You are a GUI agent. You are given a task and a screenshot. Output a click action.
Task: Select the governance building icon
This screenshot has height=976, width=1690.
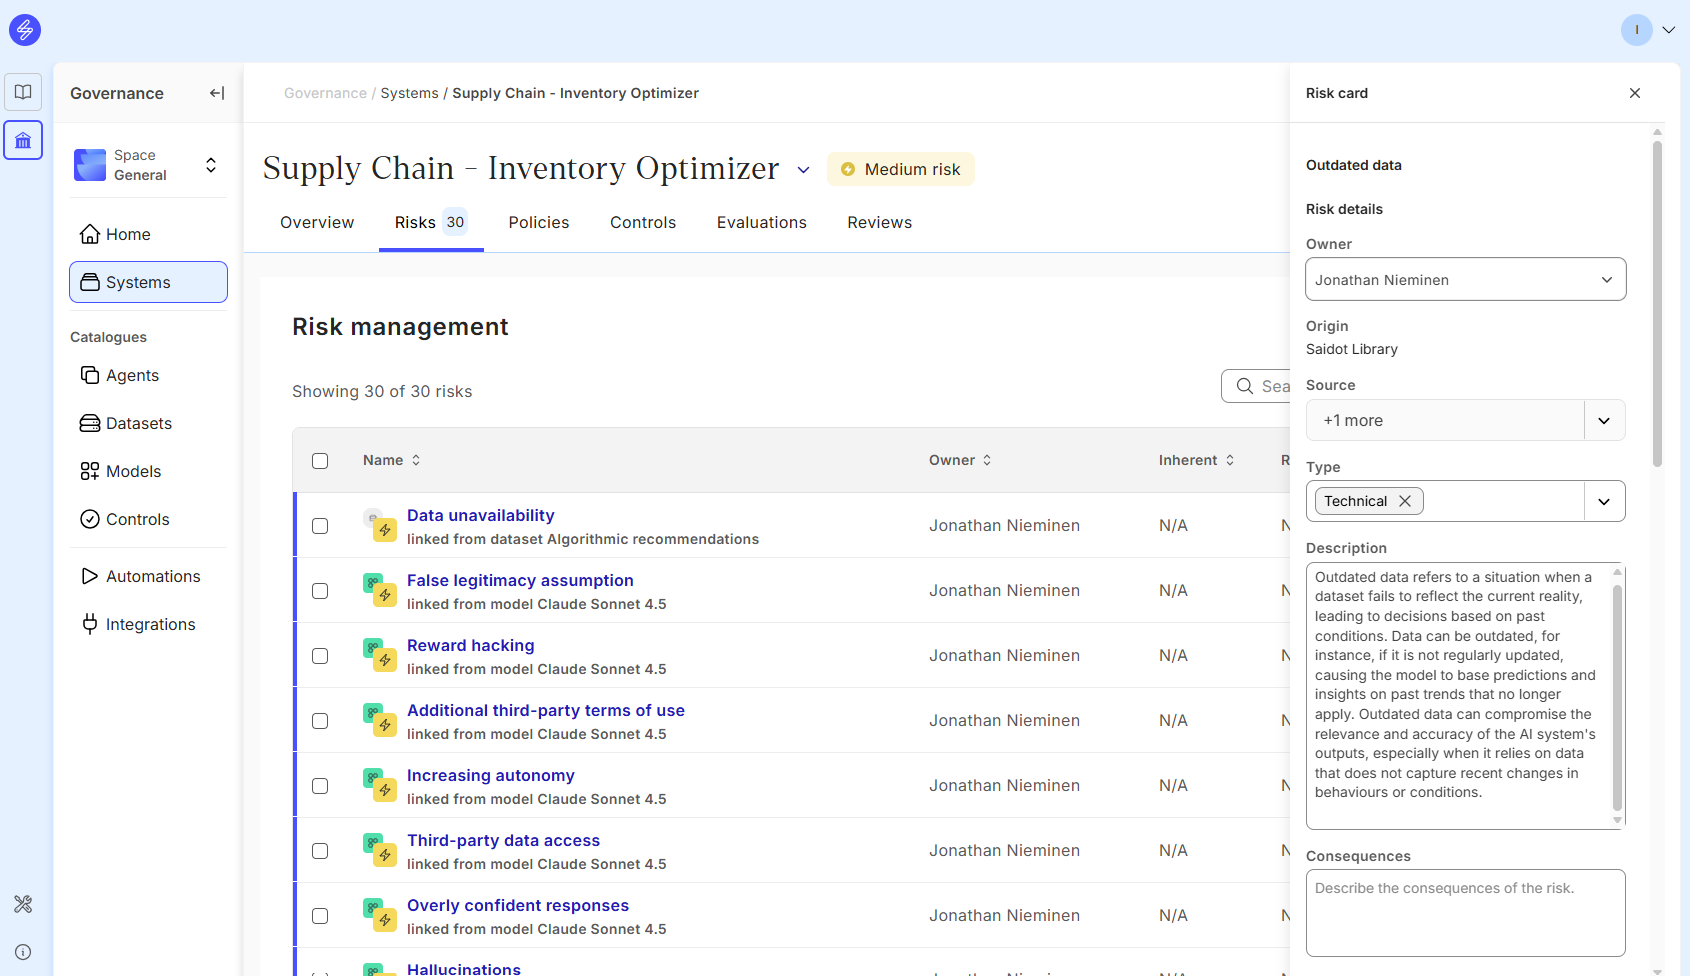[x=23, y=140]
